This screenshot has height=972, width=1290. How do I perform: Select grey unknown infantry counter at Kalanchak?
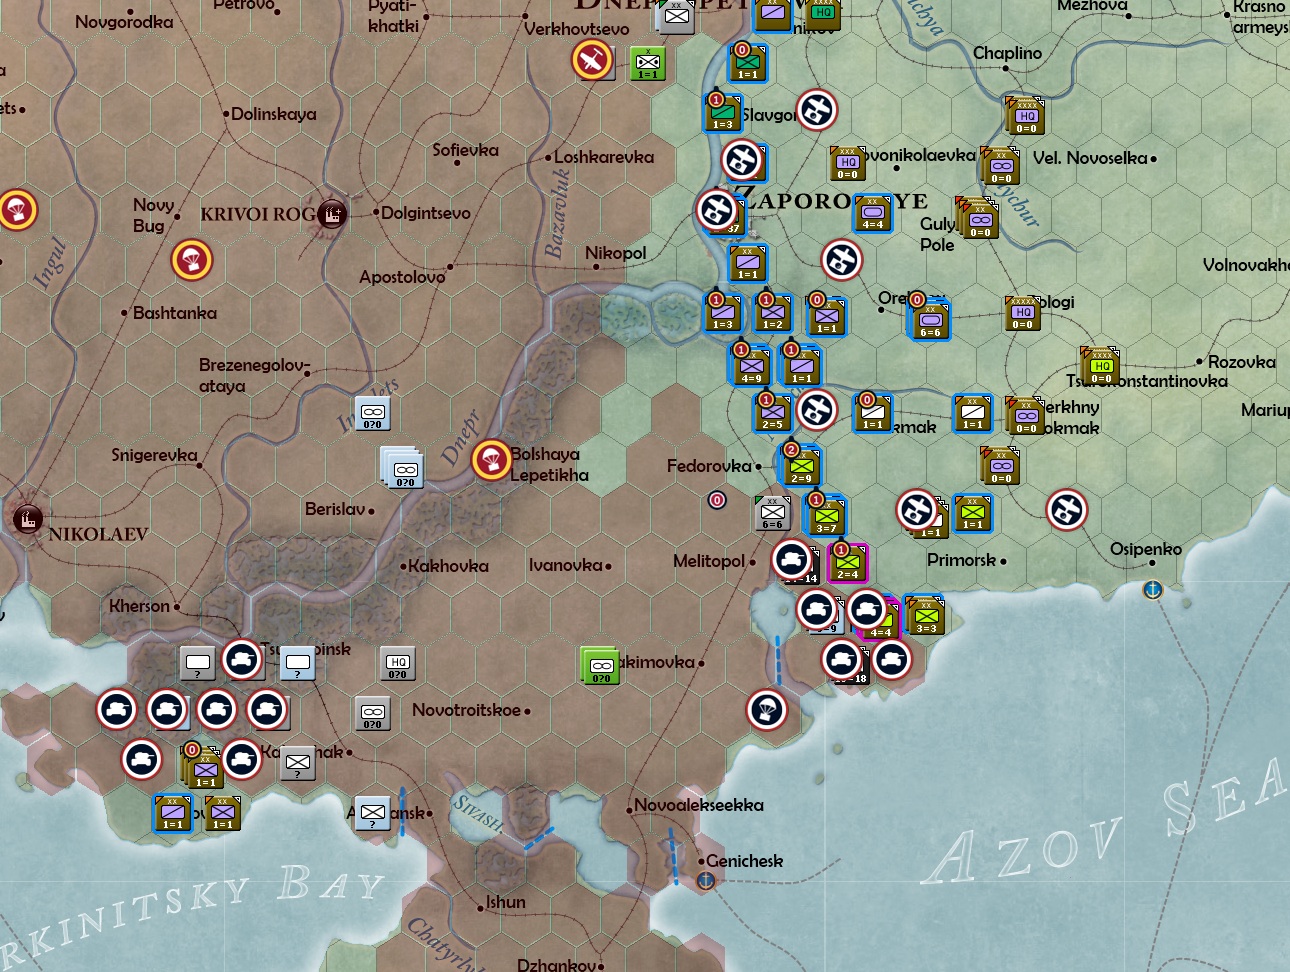[x=298, y=763]
